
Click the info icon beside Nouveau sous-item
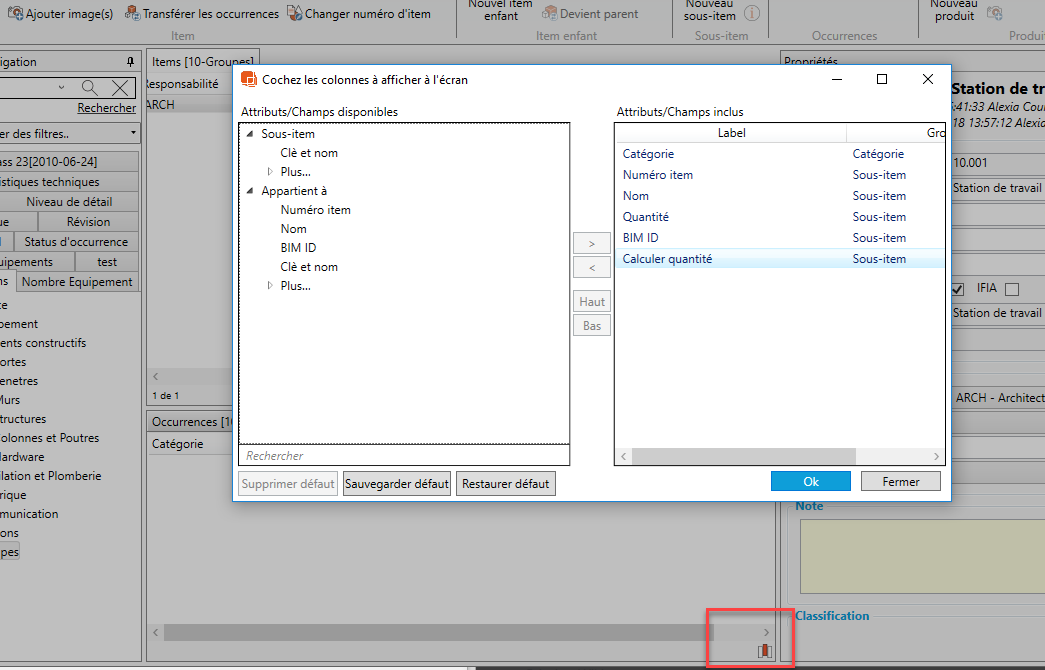click(751, 13)
